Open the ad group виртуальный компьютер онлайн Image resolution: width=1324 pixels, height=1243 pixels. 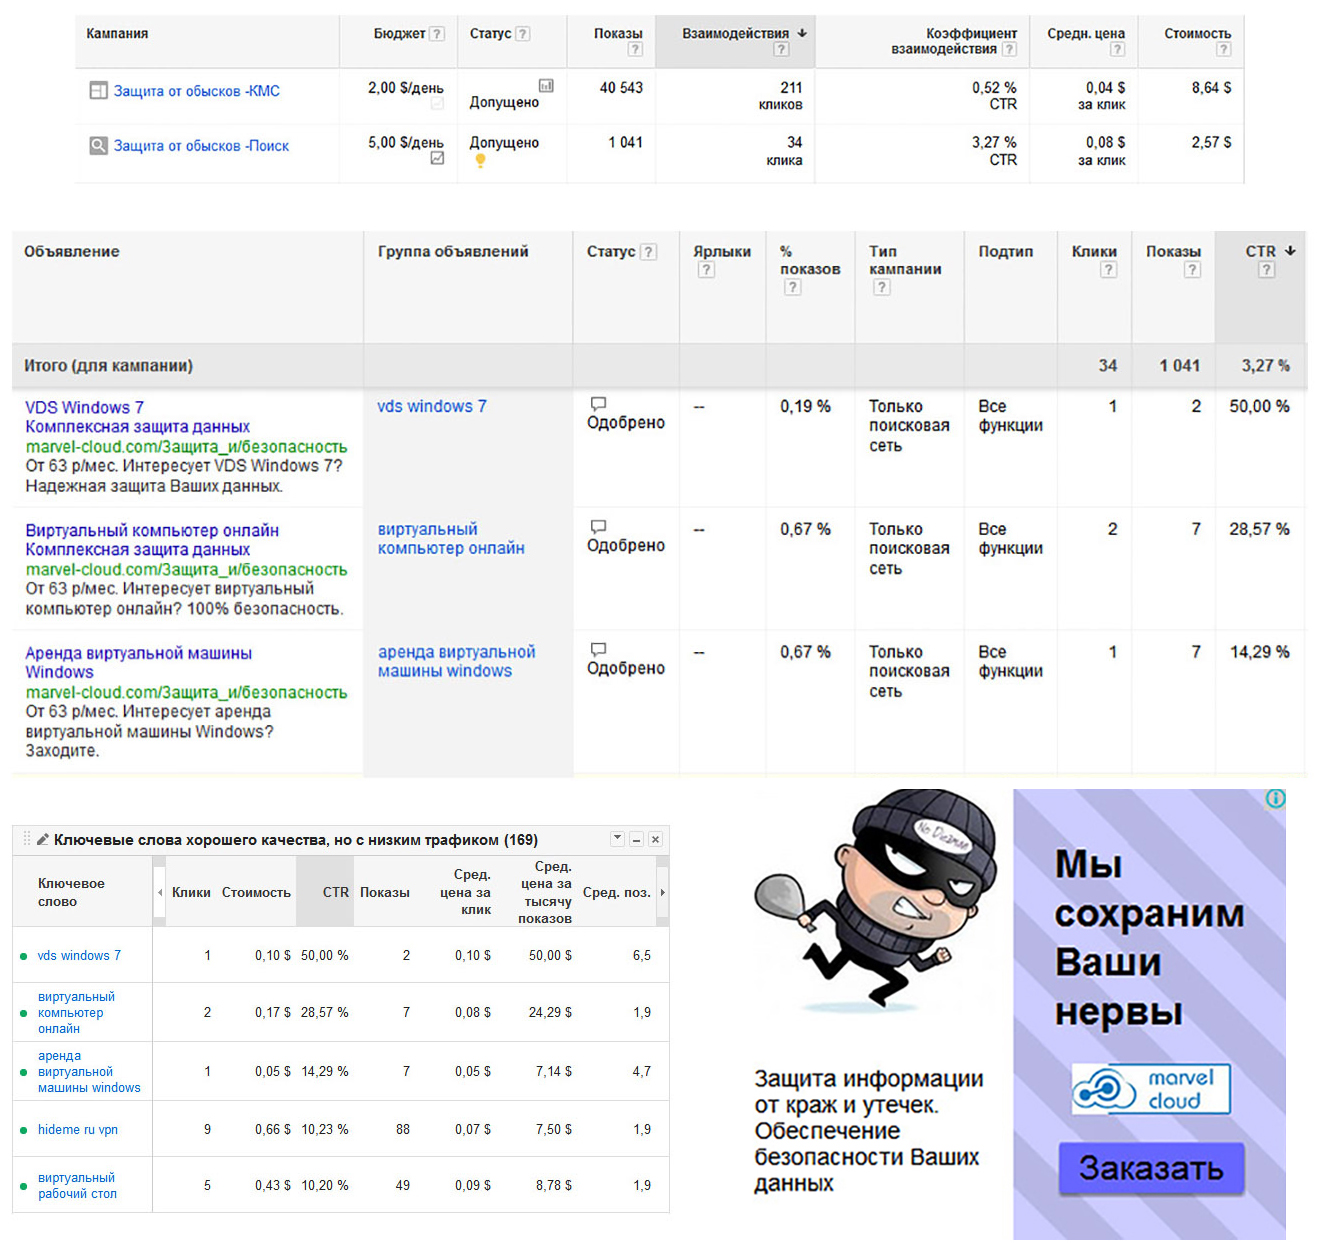coord(451,539)
